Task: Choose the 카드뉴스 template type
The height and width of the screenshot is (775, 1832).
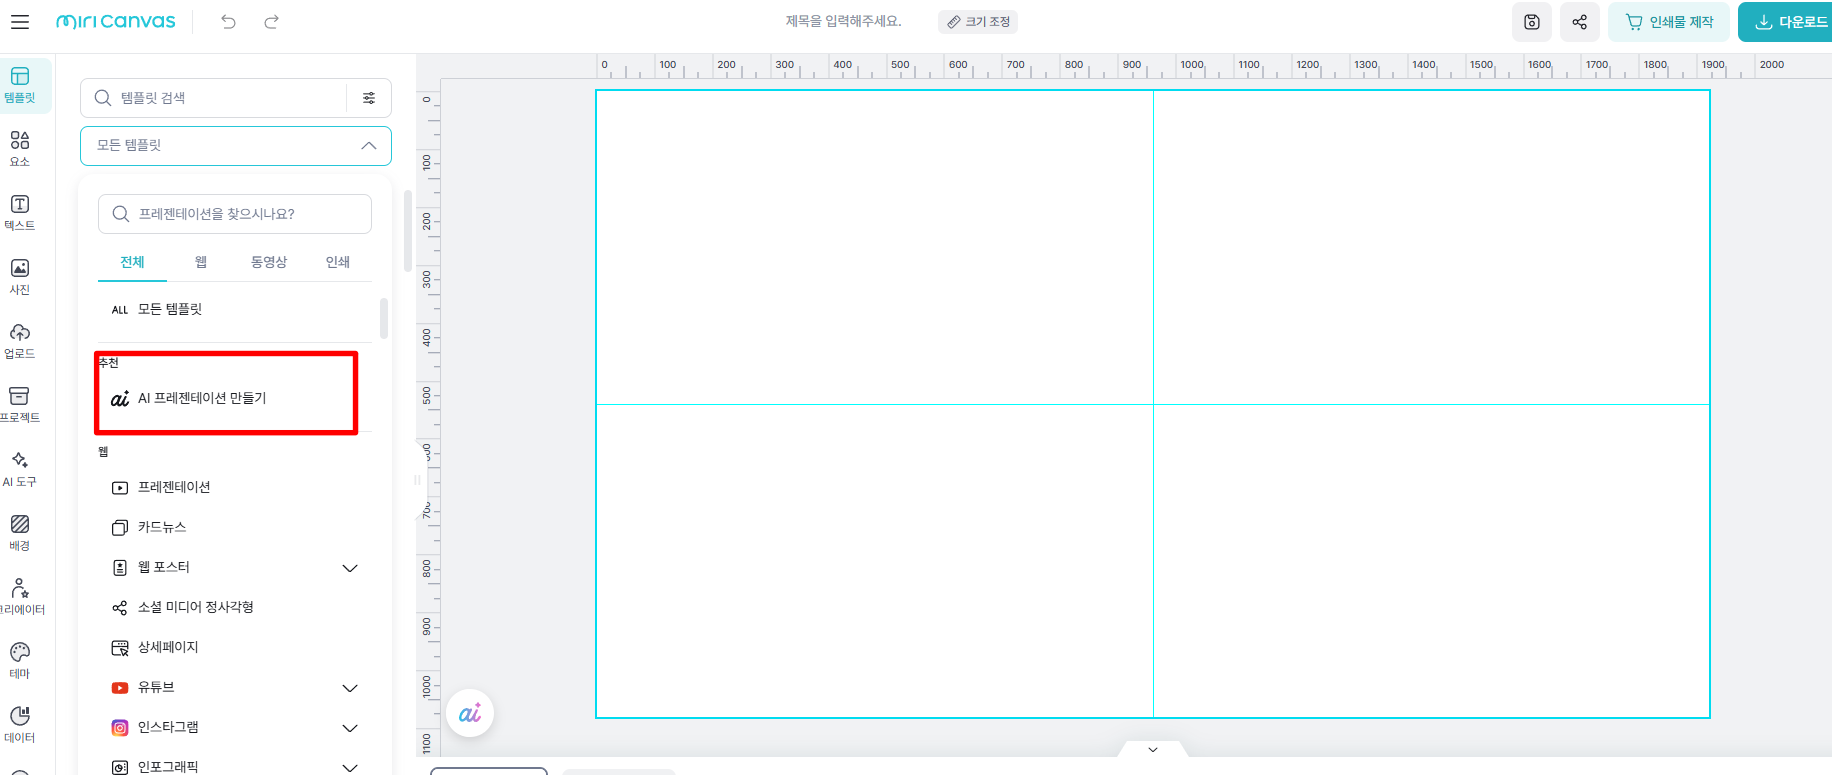Action: click(235, 527)
